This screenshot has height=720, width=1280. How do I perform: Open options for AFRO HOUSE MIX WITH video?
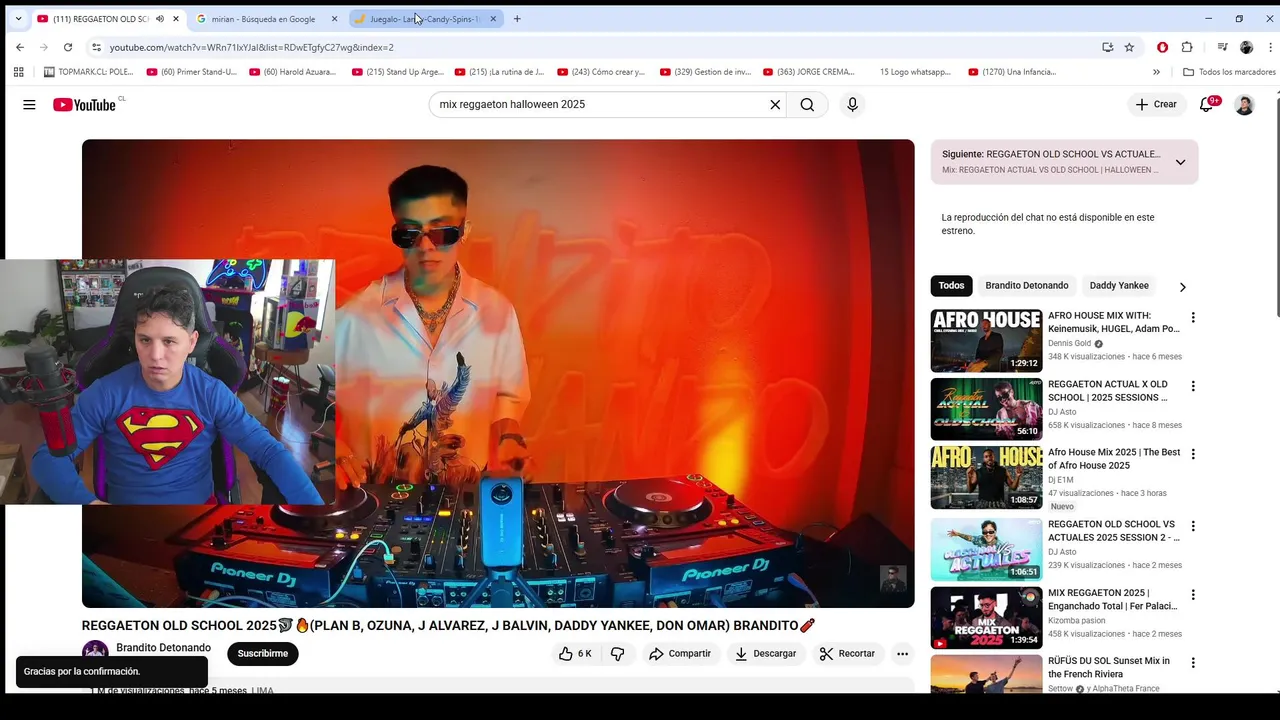point(1192,318)
